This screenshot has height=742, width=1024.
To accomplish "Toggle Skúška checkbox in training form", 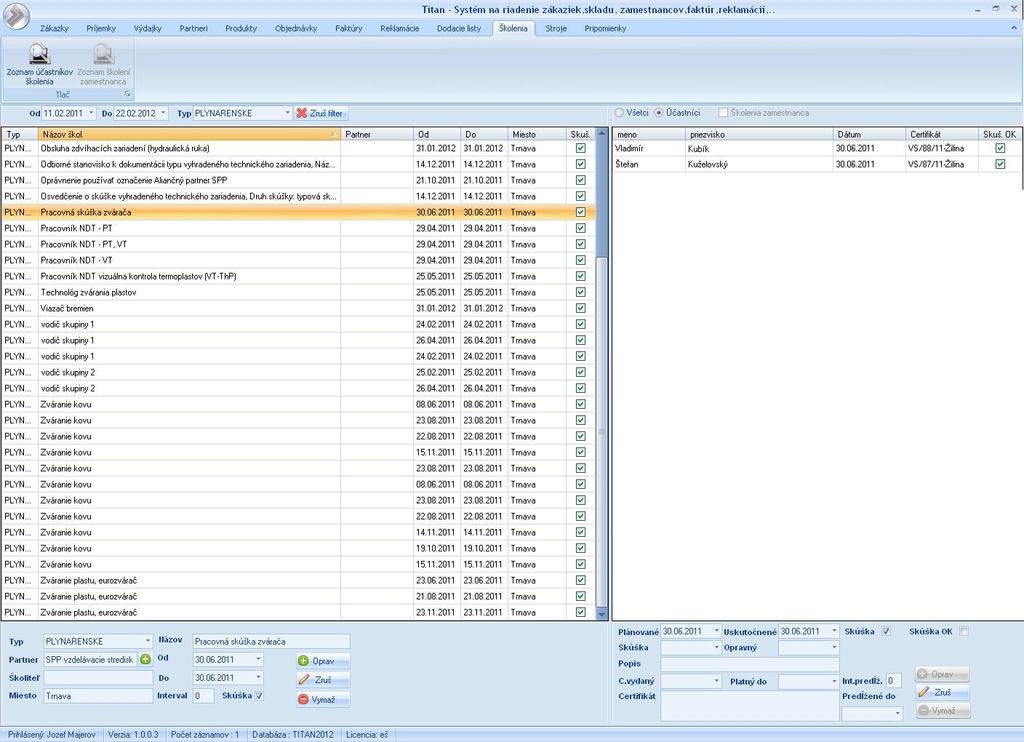I will click(x=259, y=696).
